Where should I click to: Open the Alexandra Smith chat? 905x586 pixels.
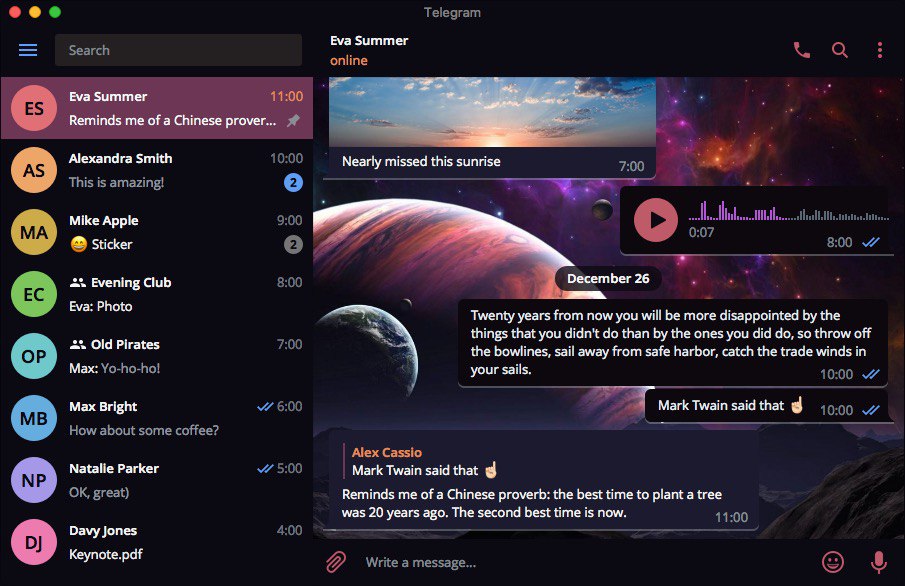click(x=157, y=170)
